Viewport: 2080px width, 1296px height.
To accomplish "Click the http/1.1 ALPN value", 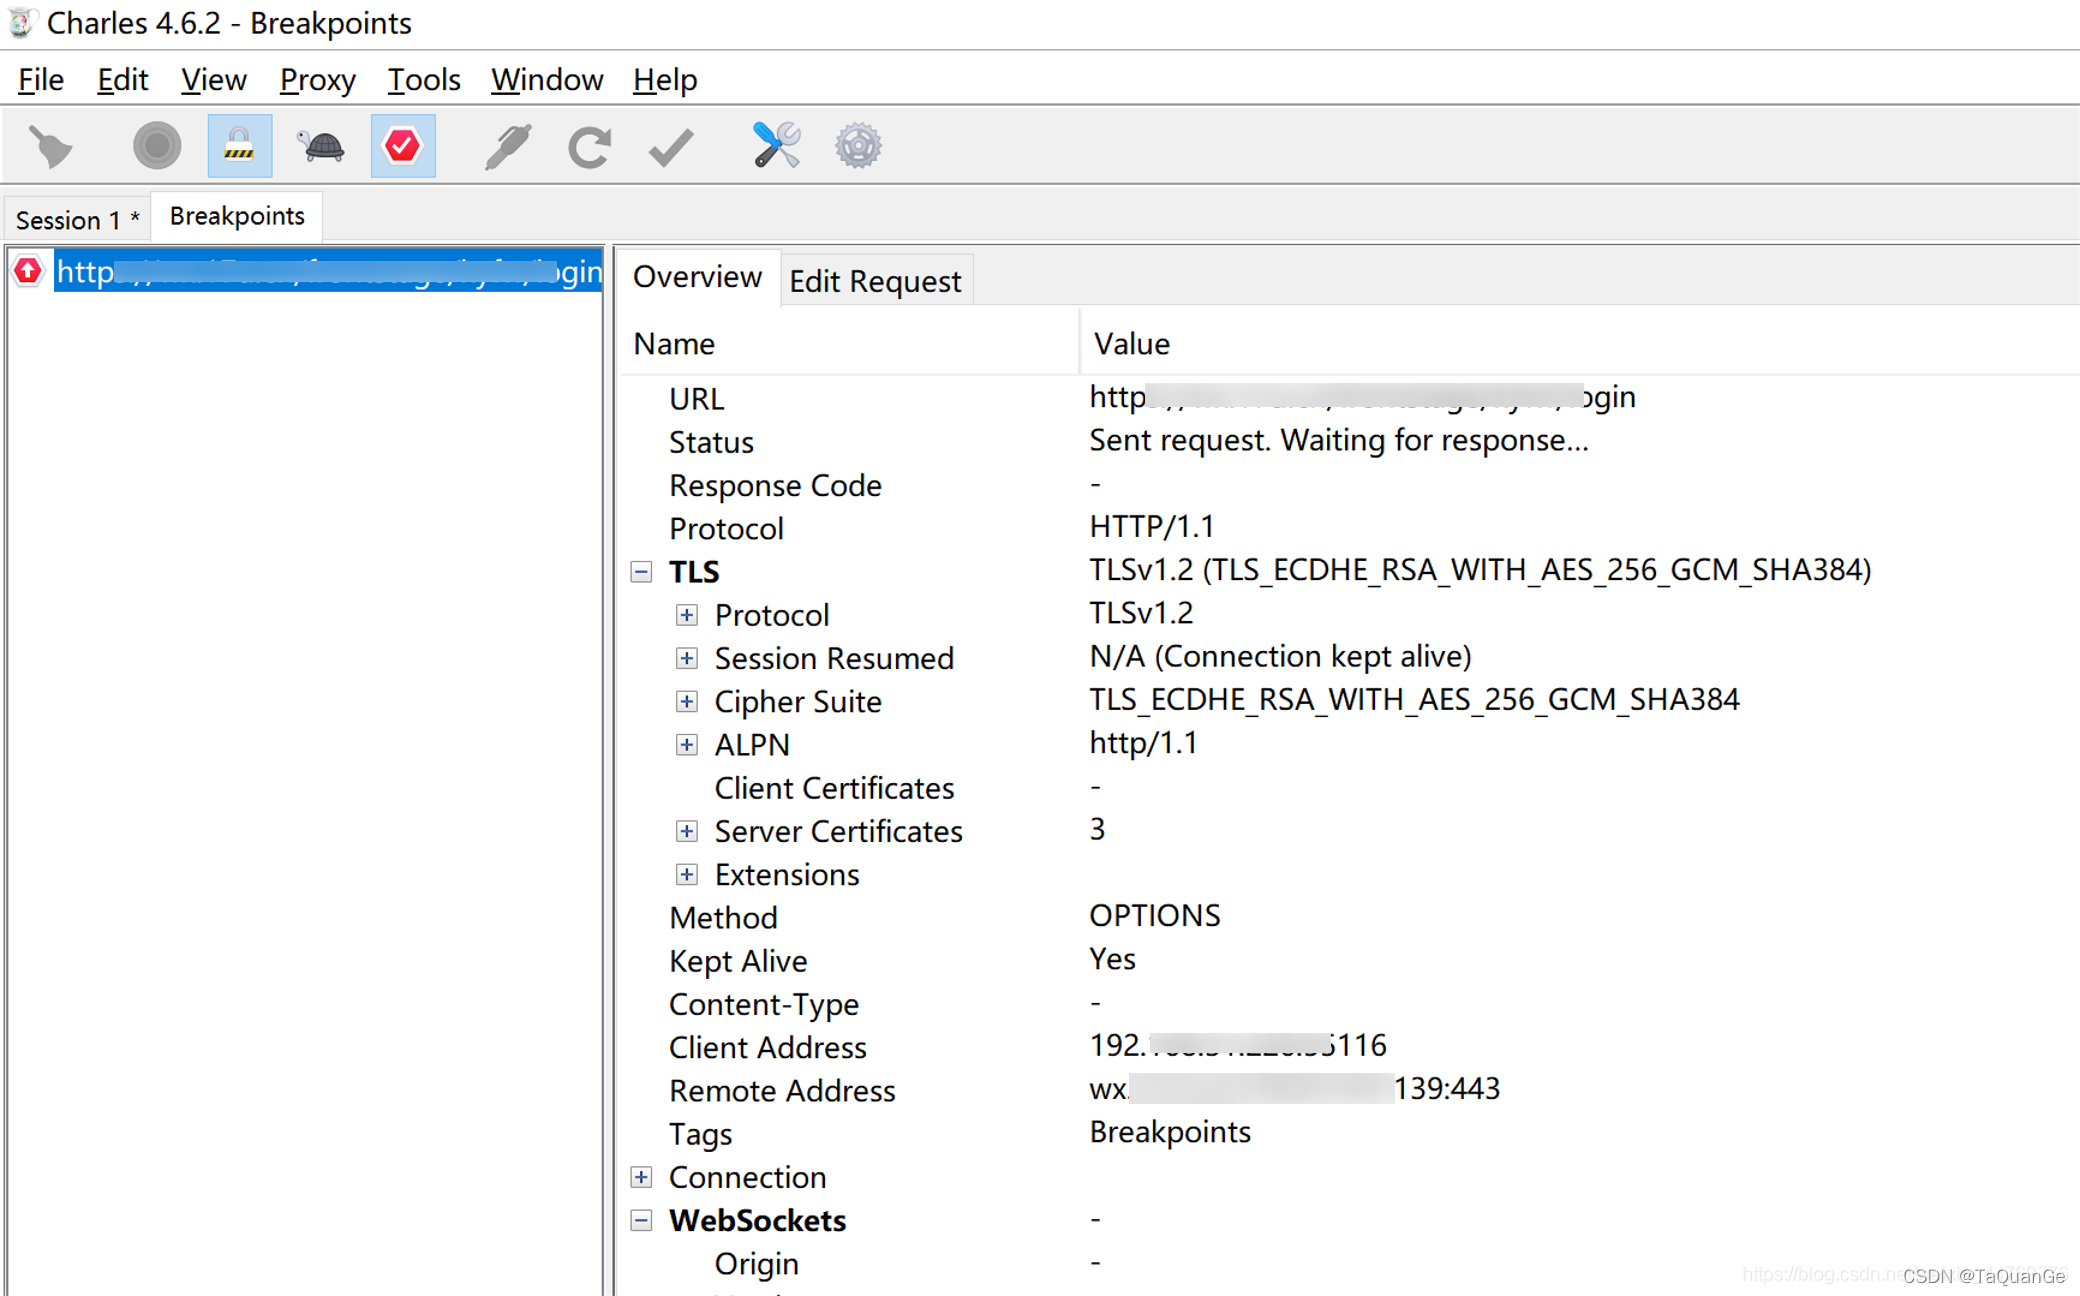I will (1143, 743).
